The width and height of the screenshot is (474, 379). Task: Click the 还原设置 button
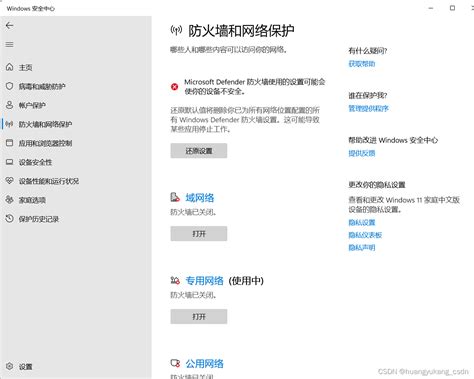pos(199,151)
